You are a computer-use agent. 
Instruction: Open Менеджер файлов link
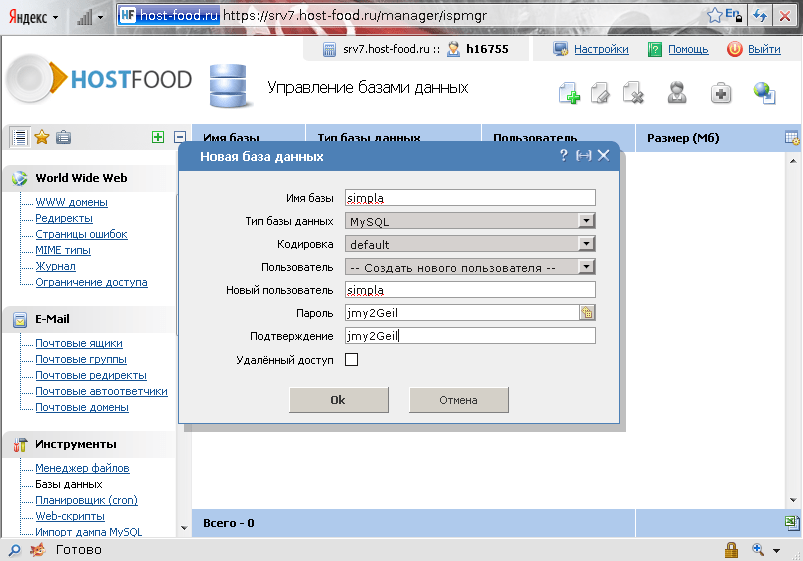[82, 468]
